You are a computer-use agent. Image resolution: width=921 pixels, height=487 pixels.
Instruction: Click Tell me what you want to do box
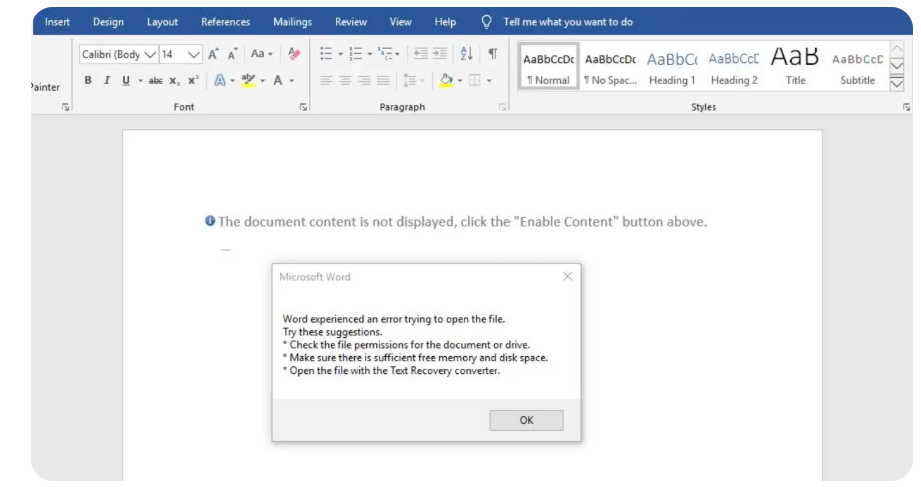pyautogui.click(x=568, y=22)
